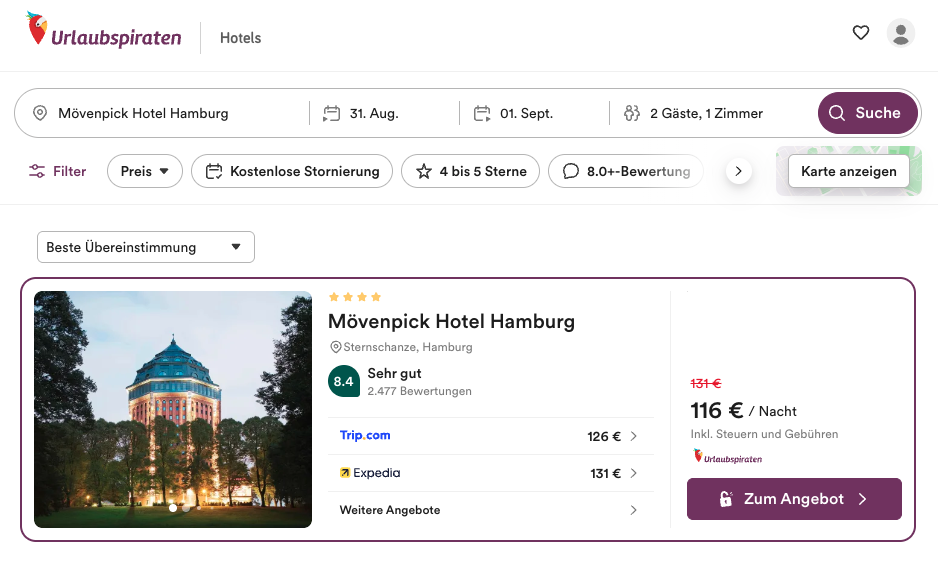Open Trip.com offer for 126 €
Image resolution: width=938 pixels, height=567 pixels.
pyautogui.click(x=491, y=436)
